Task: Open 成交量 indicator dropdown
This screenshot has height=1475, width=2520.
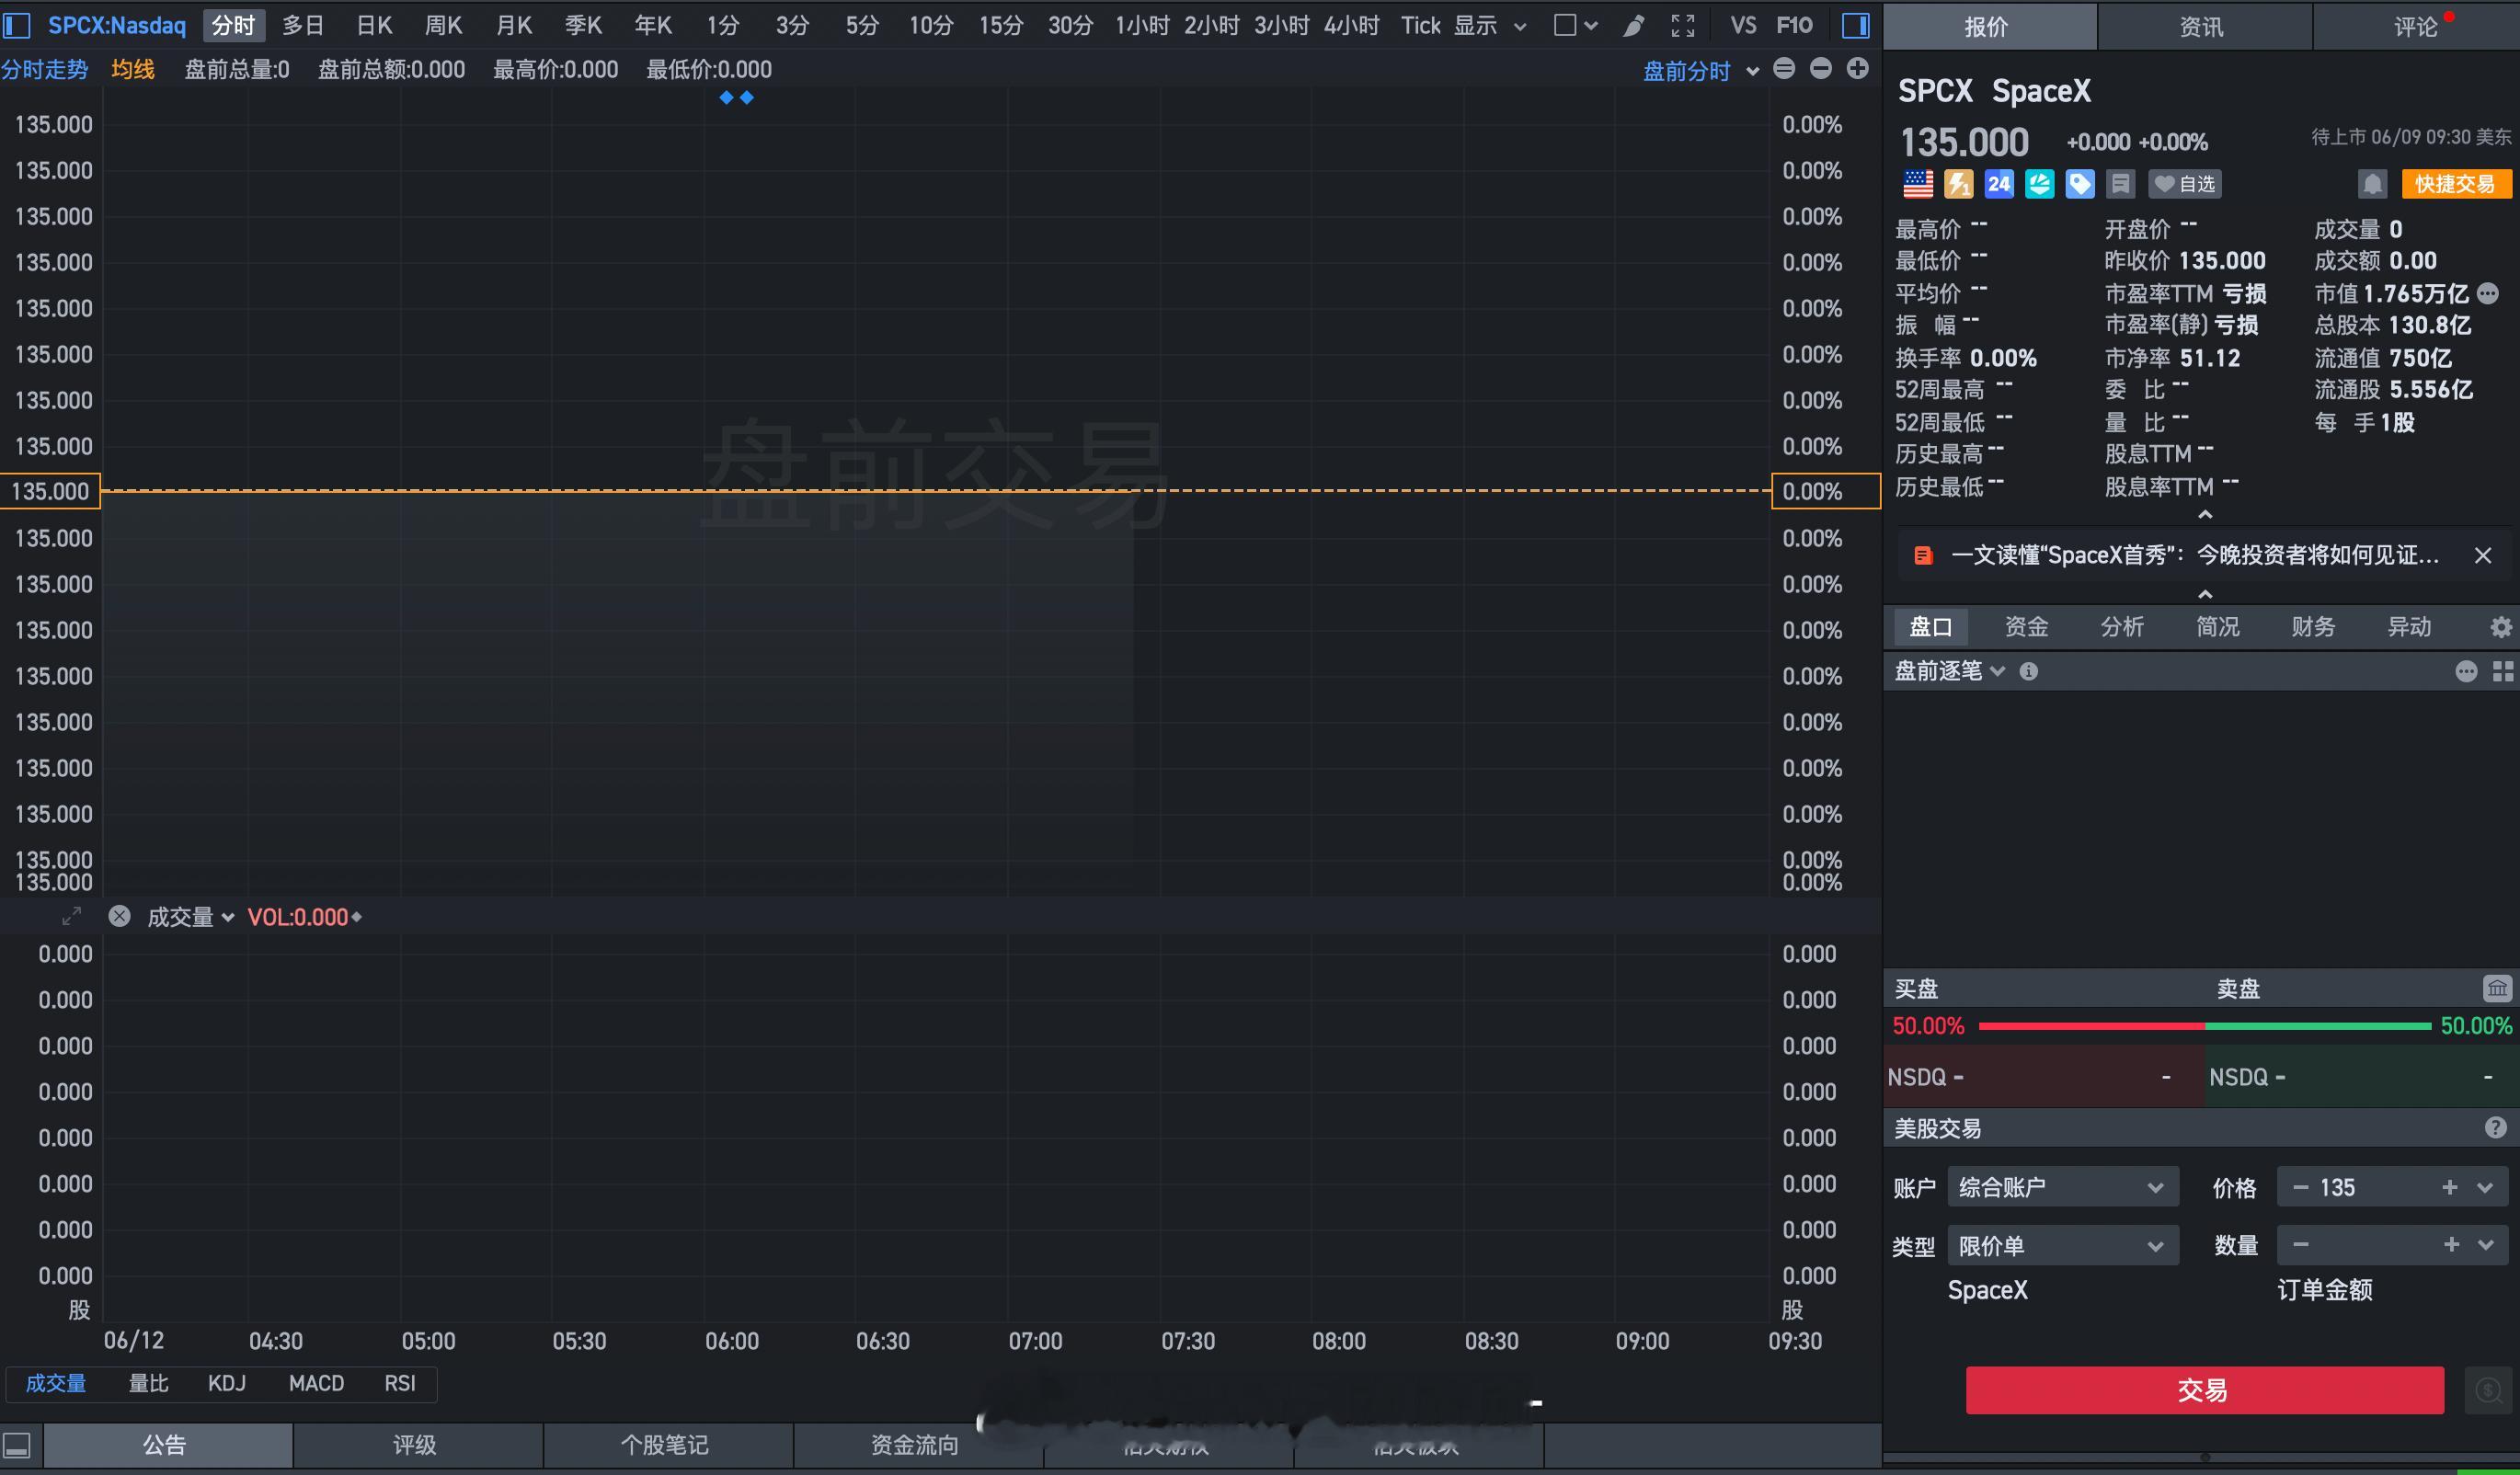Action: point(190,917)
